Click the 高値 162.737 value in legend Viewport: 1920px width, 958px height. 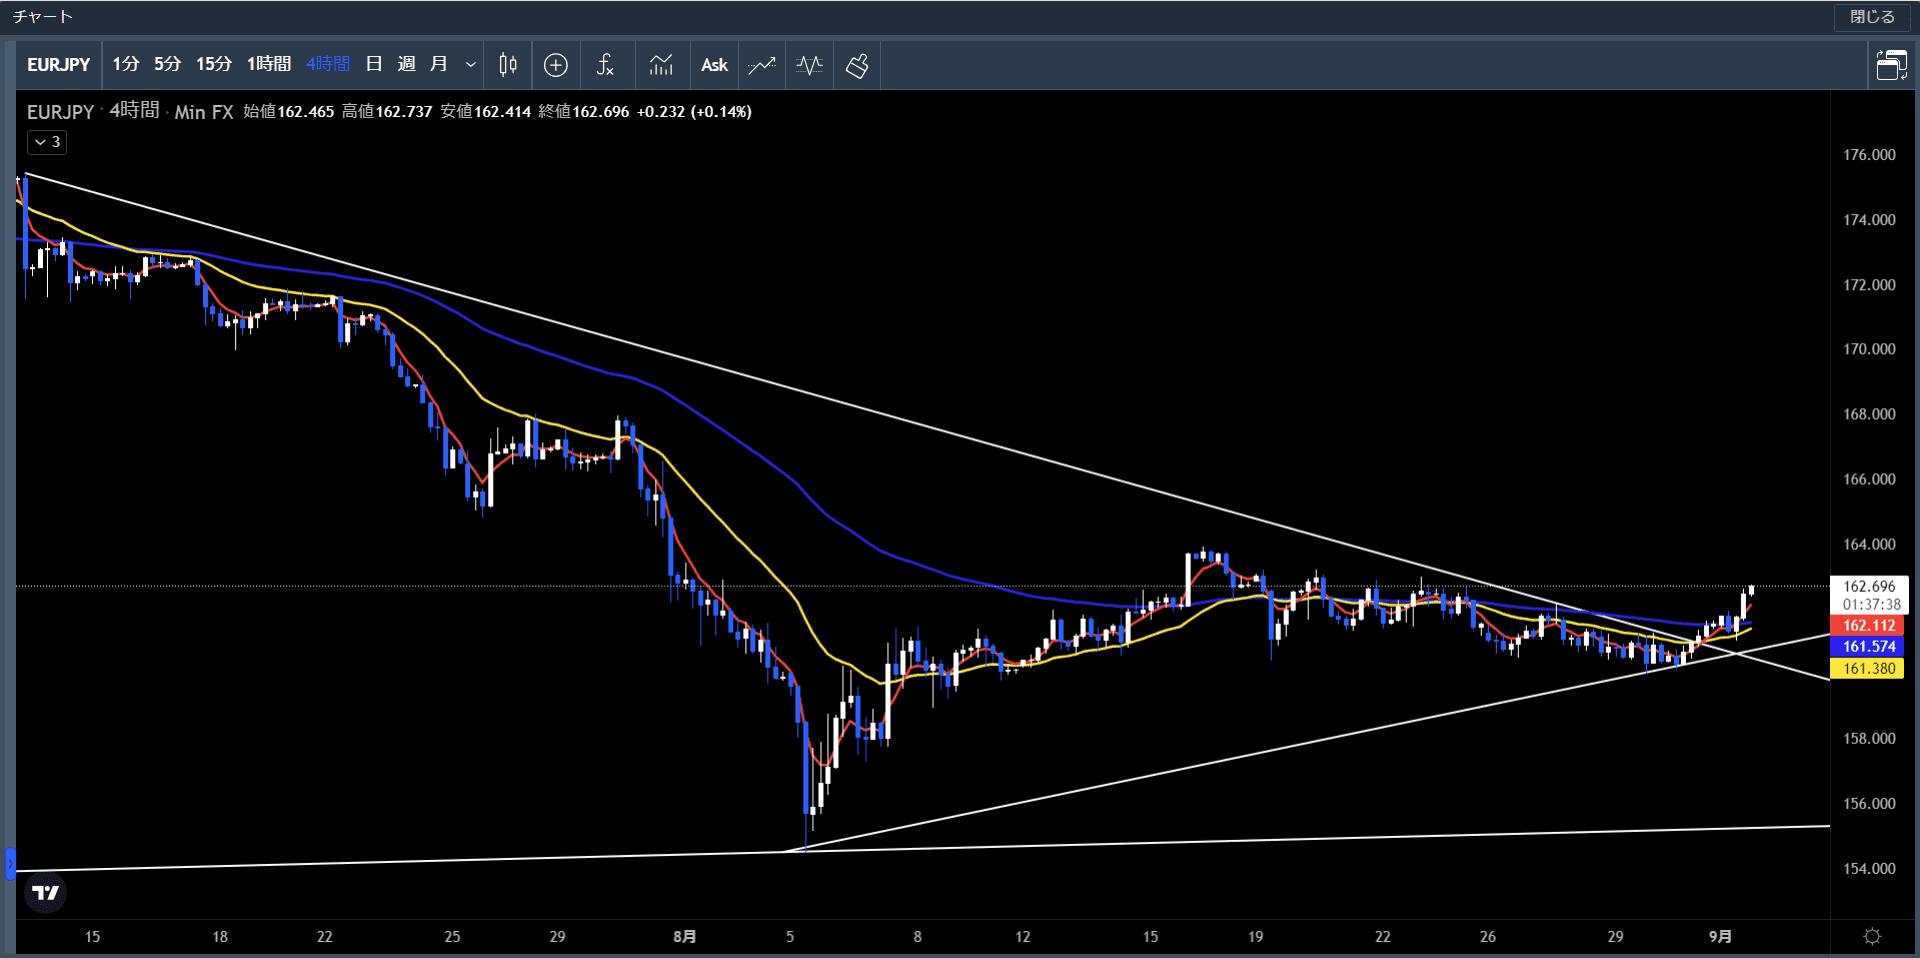[x=387, y=112]
